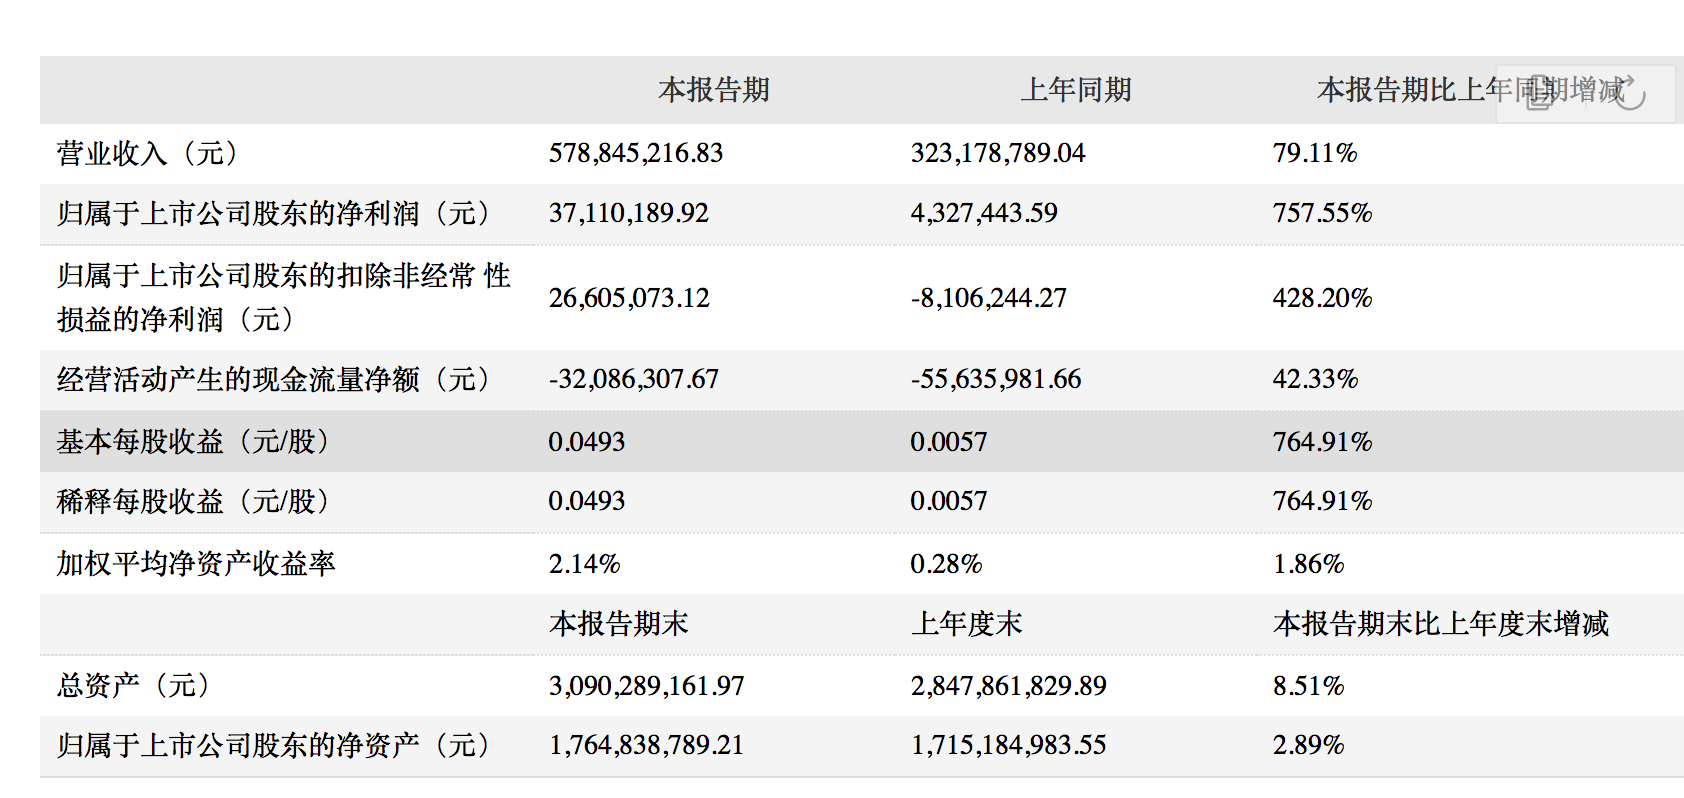Select the net profit value 37,110,189.92
Viewport: 1684px width, 798px height.
pos(629,213)
